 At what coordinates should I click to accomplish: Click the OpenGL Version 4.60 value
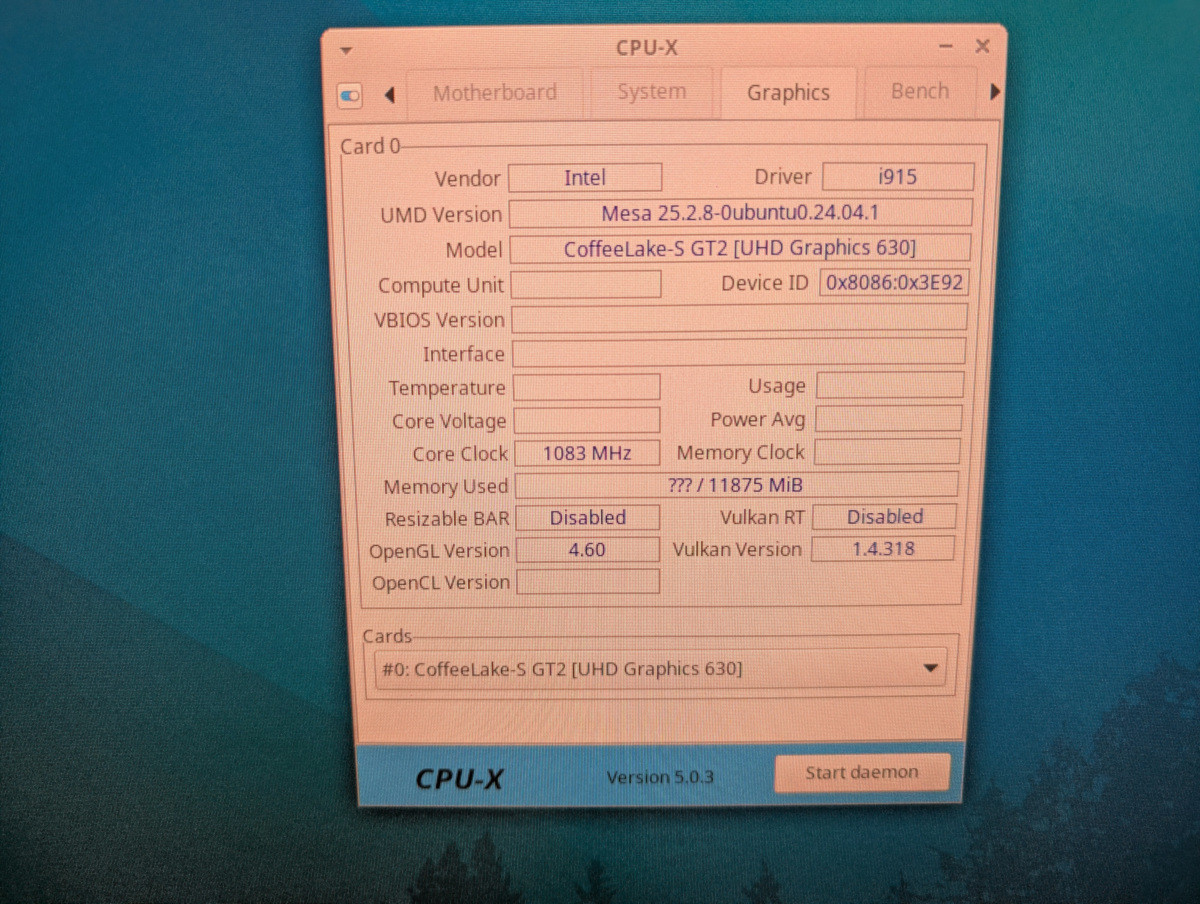[x=587, y=549]
